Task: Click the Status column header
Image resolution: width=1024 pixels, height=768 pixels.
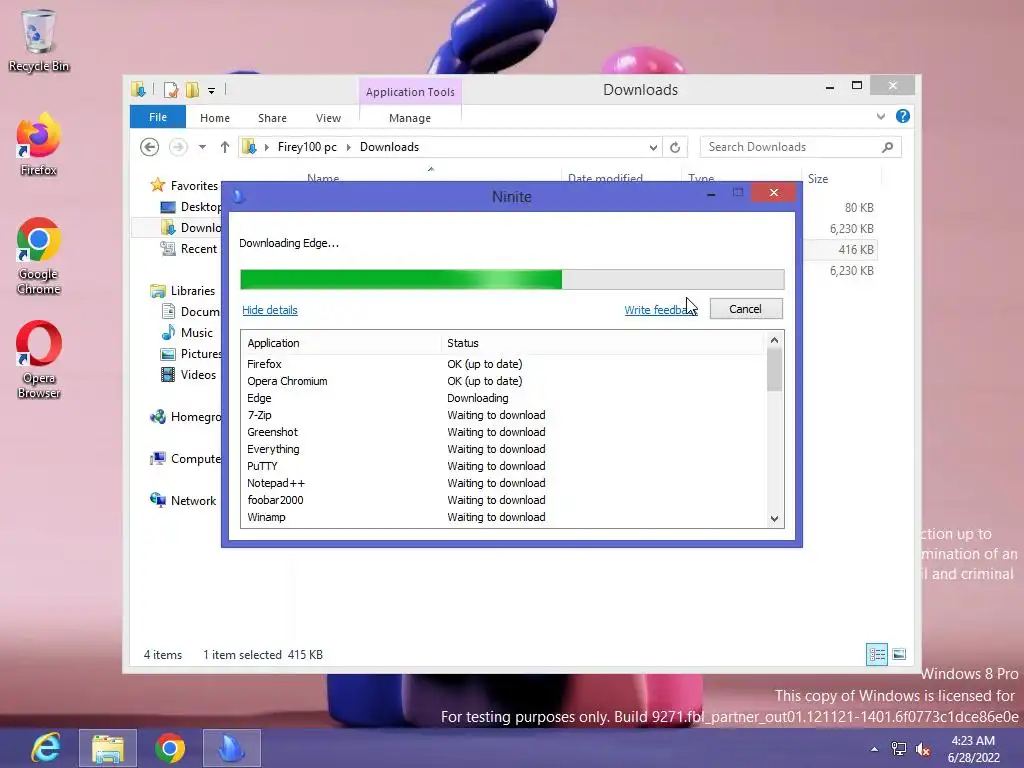Action: [x=602, y=343]
